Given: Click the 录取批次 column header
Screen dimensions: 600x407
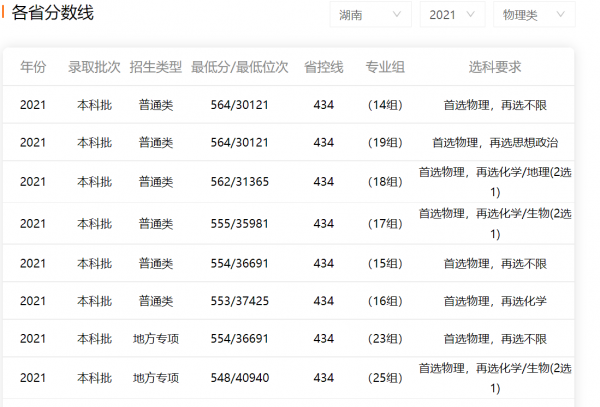Looking at the screenshot, I should pyautogui.click(x=94, y=67).
